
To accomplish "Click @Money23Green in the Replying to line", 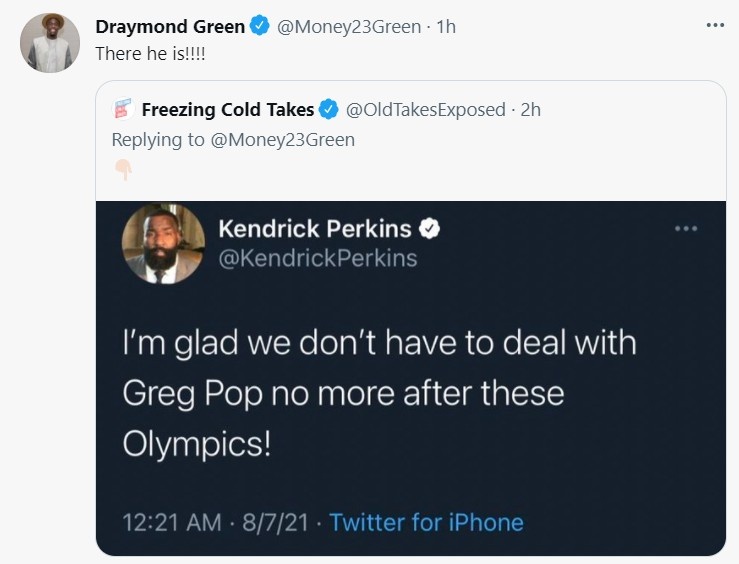I will (x=283, y=139).
